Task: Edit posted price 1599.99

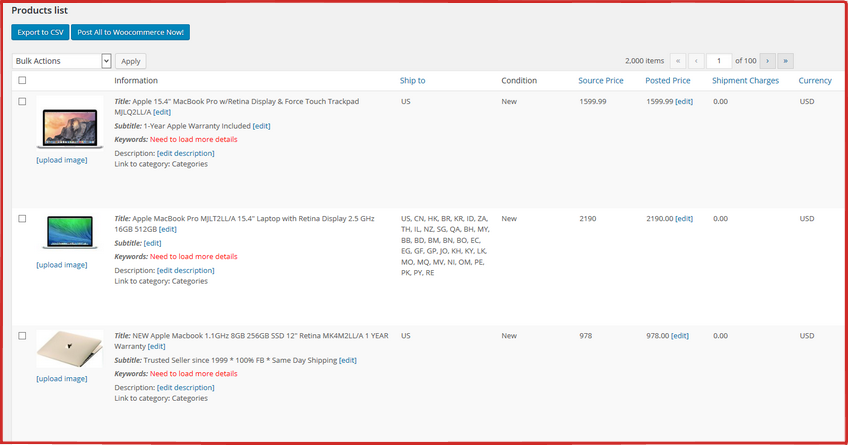Action: pyautogui.click(x=684, y=102)
